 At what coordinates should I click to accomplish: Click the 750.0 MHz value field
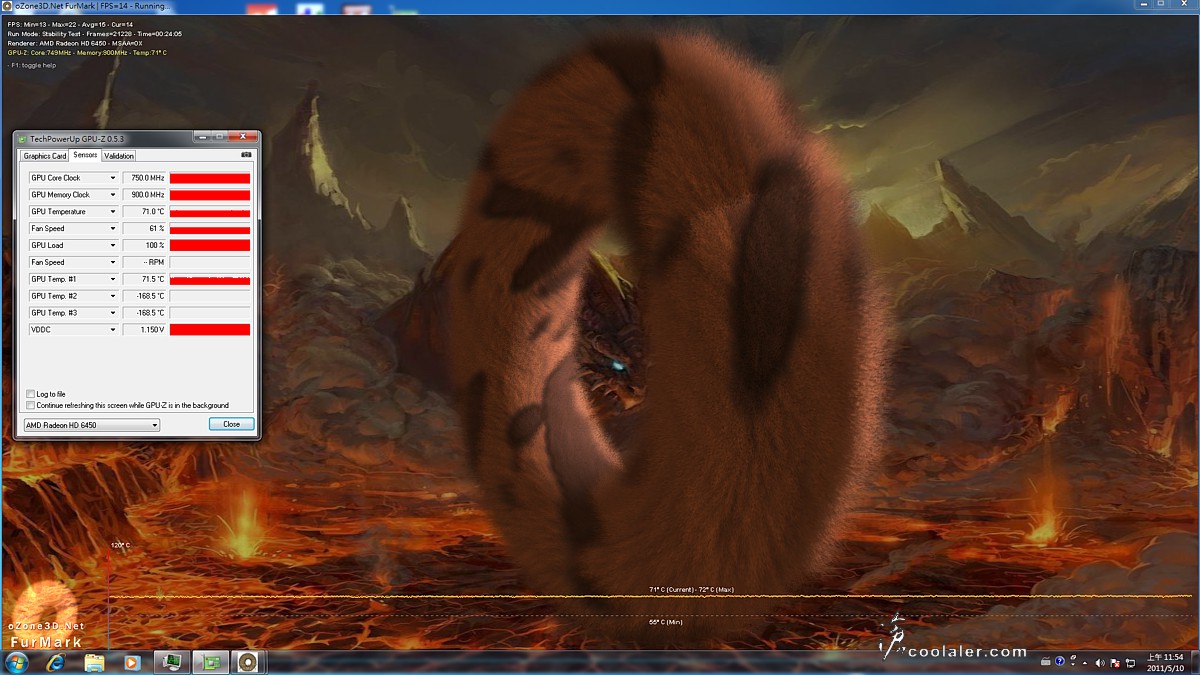pos(144,178)
